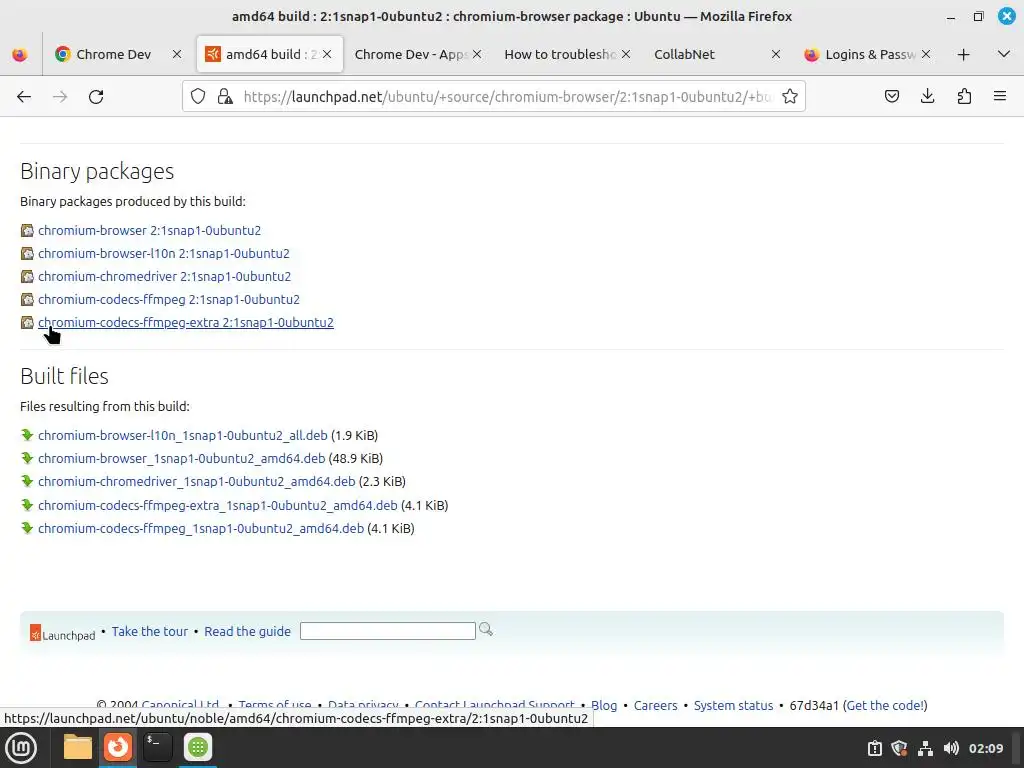Open chromium-browser 2:1snap1-0ubuntu2 package link
Image resolution: width=1024 pixels, height=768 pixels.
(x=150, y=231)
